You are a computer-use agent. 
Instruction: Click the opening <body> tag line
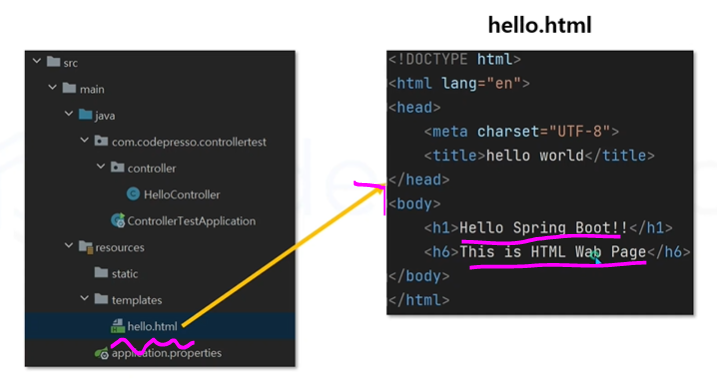click(414, 204)
